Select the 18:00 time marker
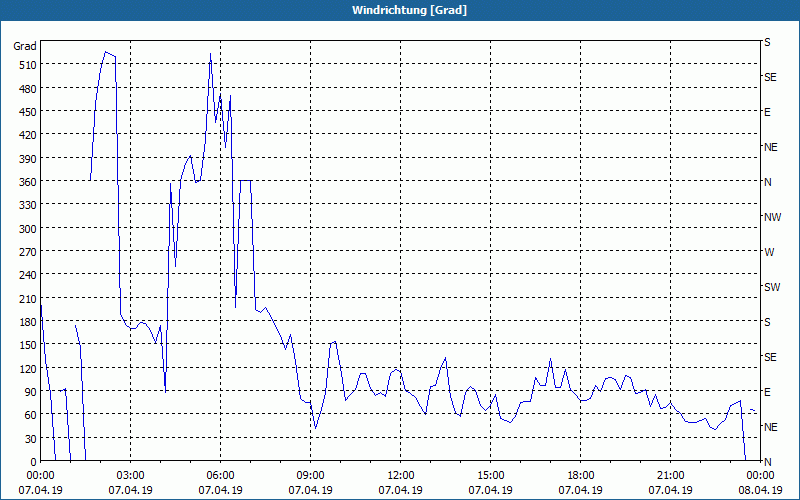The width and height of the screenshot is (800, 500). [x=580, y=475]
